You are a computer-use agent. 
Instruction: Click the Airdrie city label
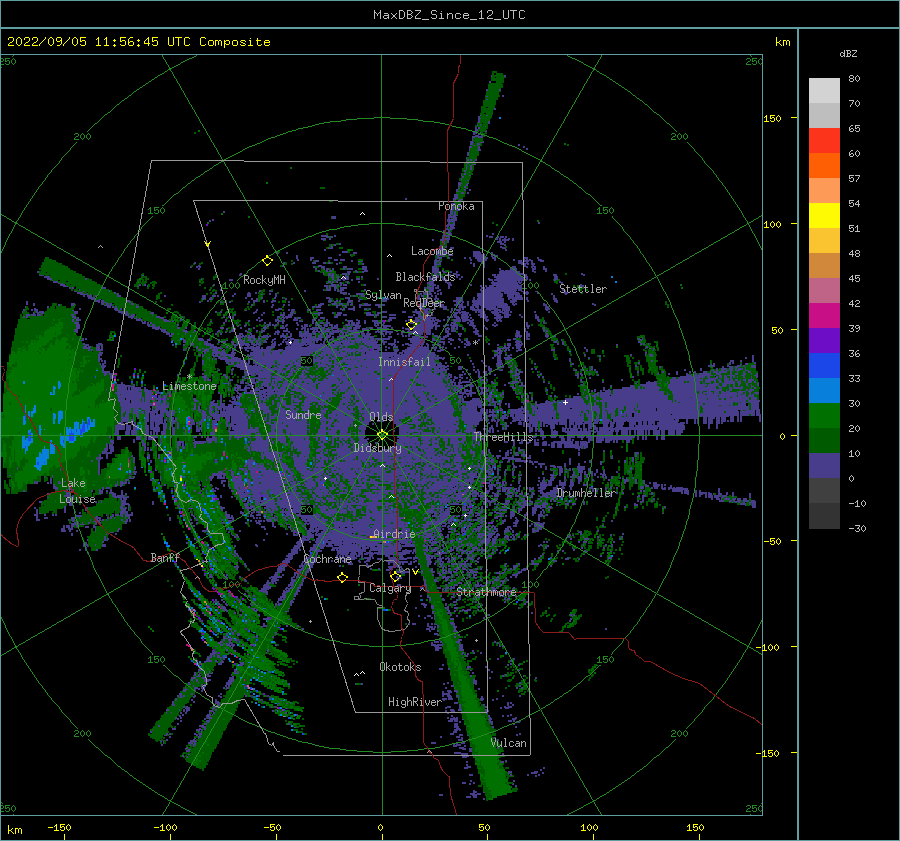pos(394,534)
